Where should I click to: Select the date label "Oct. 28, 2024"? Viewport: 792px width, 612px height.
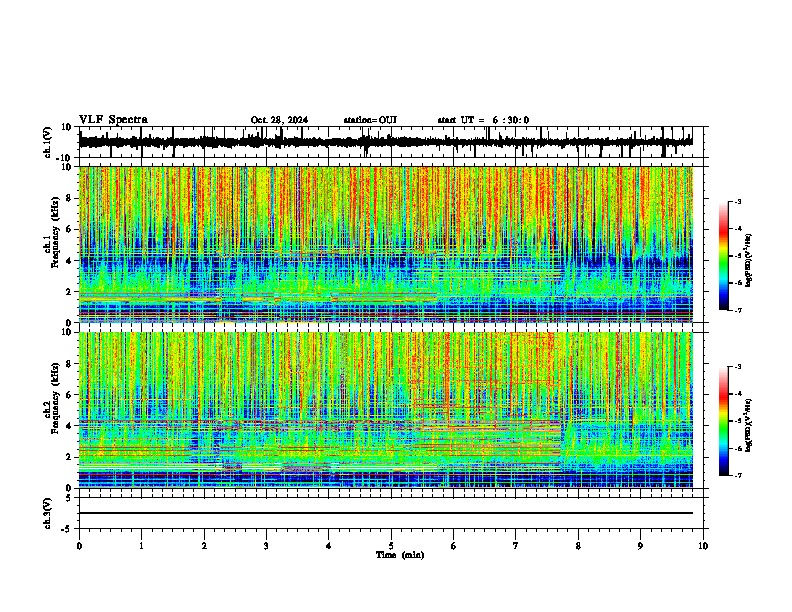coord(279,120)
